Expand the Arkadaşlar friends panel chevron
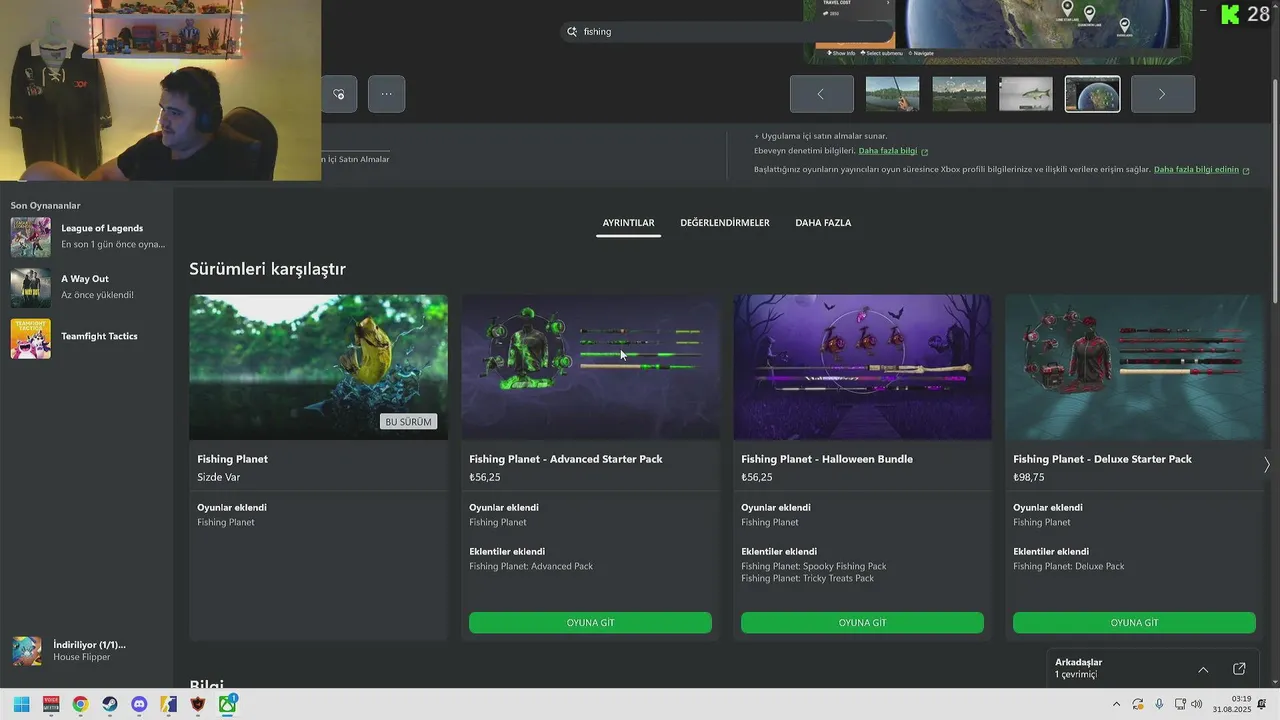Screen dimensions: 1280x720 click(1203, 669)
